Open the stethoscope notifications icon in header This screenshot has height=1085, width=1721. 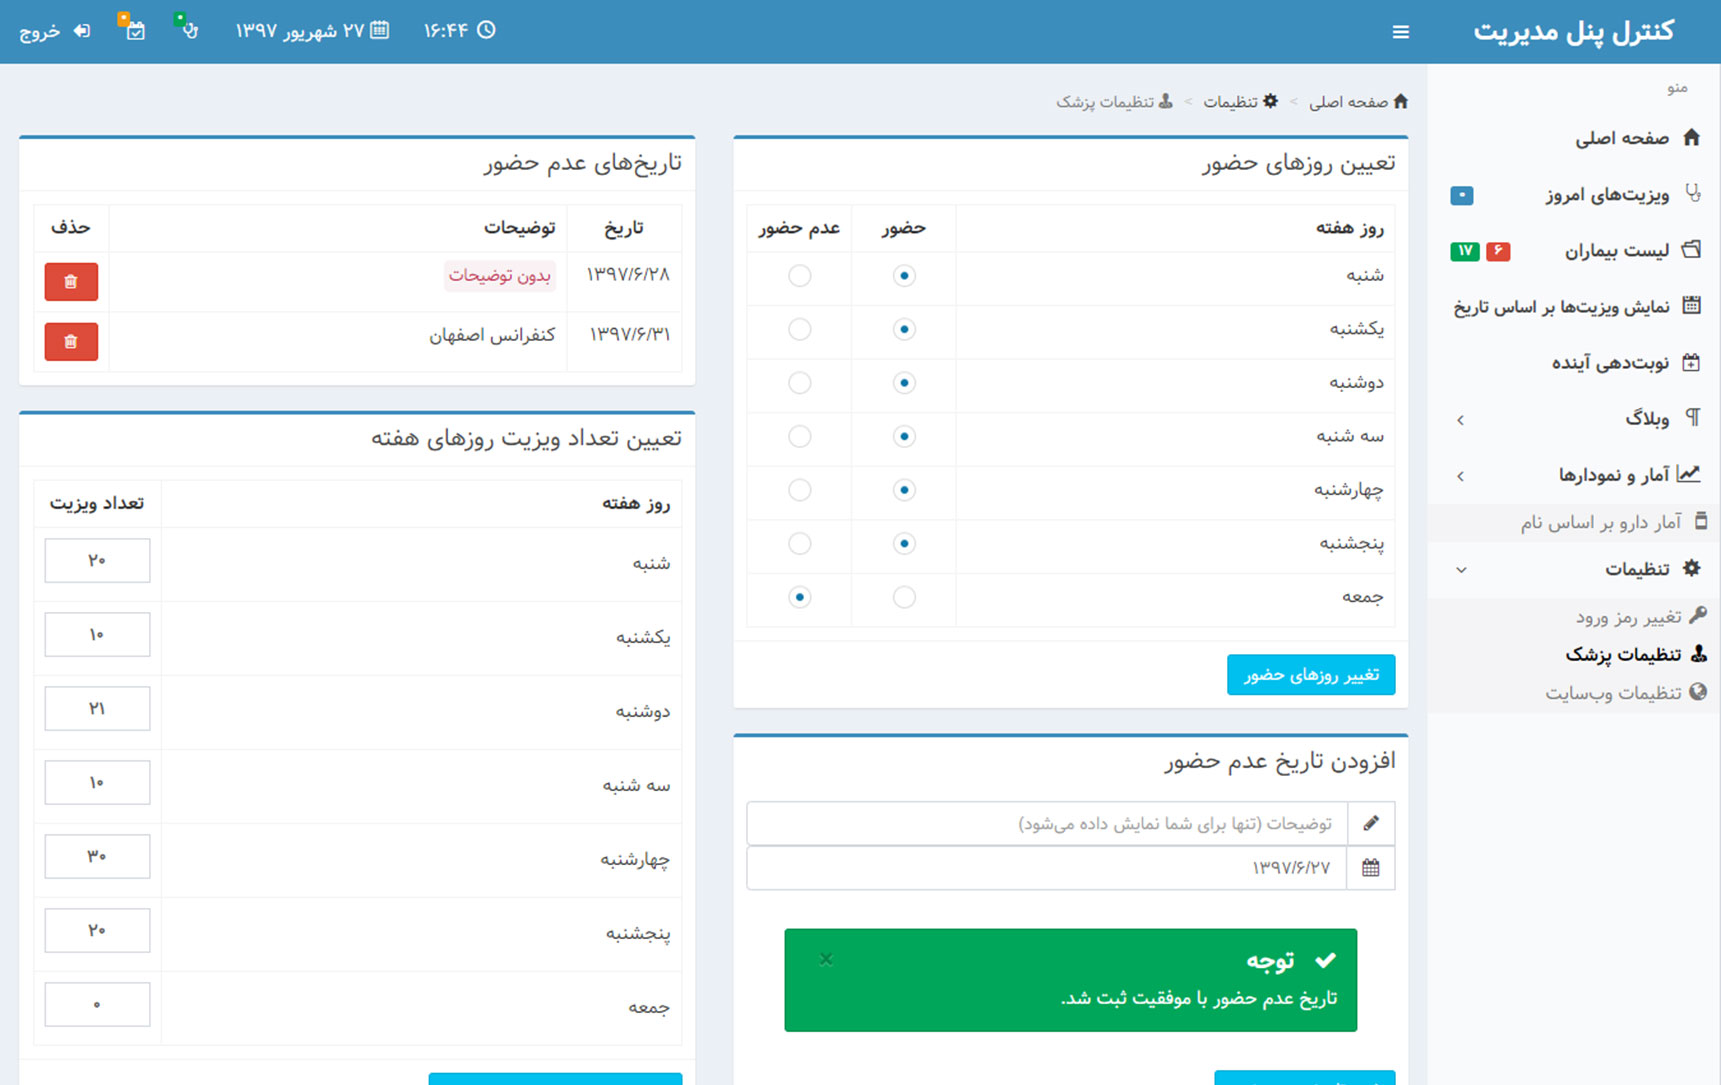point(189,30)
